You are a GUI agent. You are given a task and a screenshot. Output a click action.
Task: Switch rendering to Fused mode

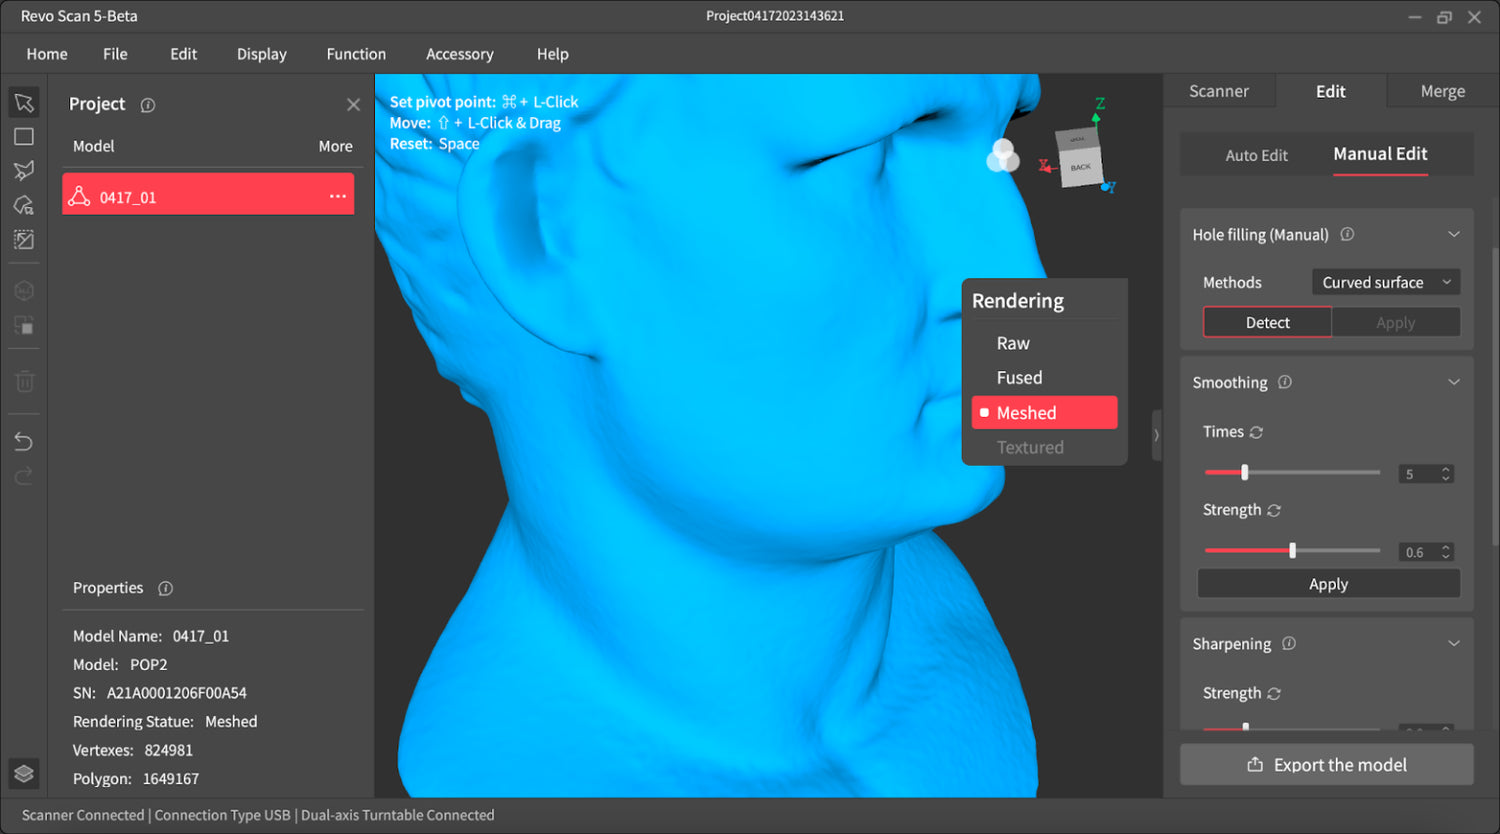[x=1019, y=377]
